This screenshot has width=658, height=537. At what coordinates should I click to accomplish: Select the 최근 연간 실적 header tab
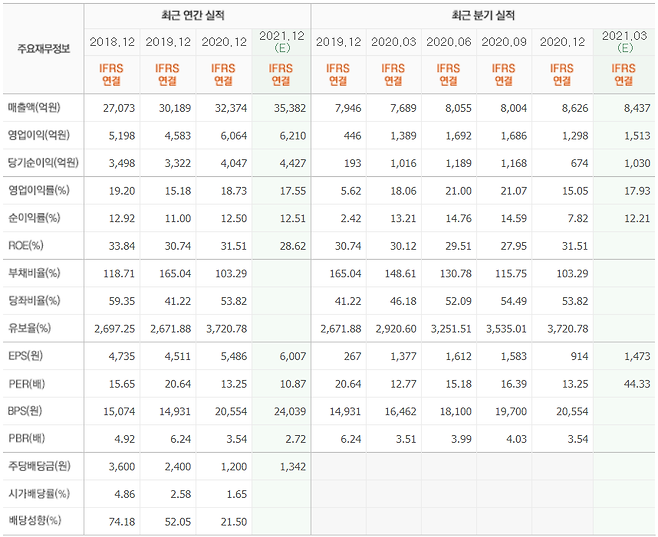coord(197,16)
